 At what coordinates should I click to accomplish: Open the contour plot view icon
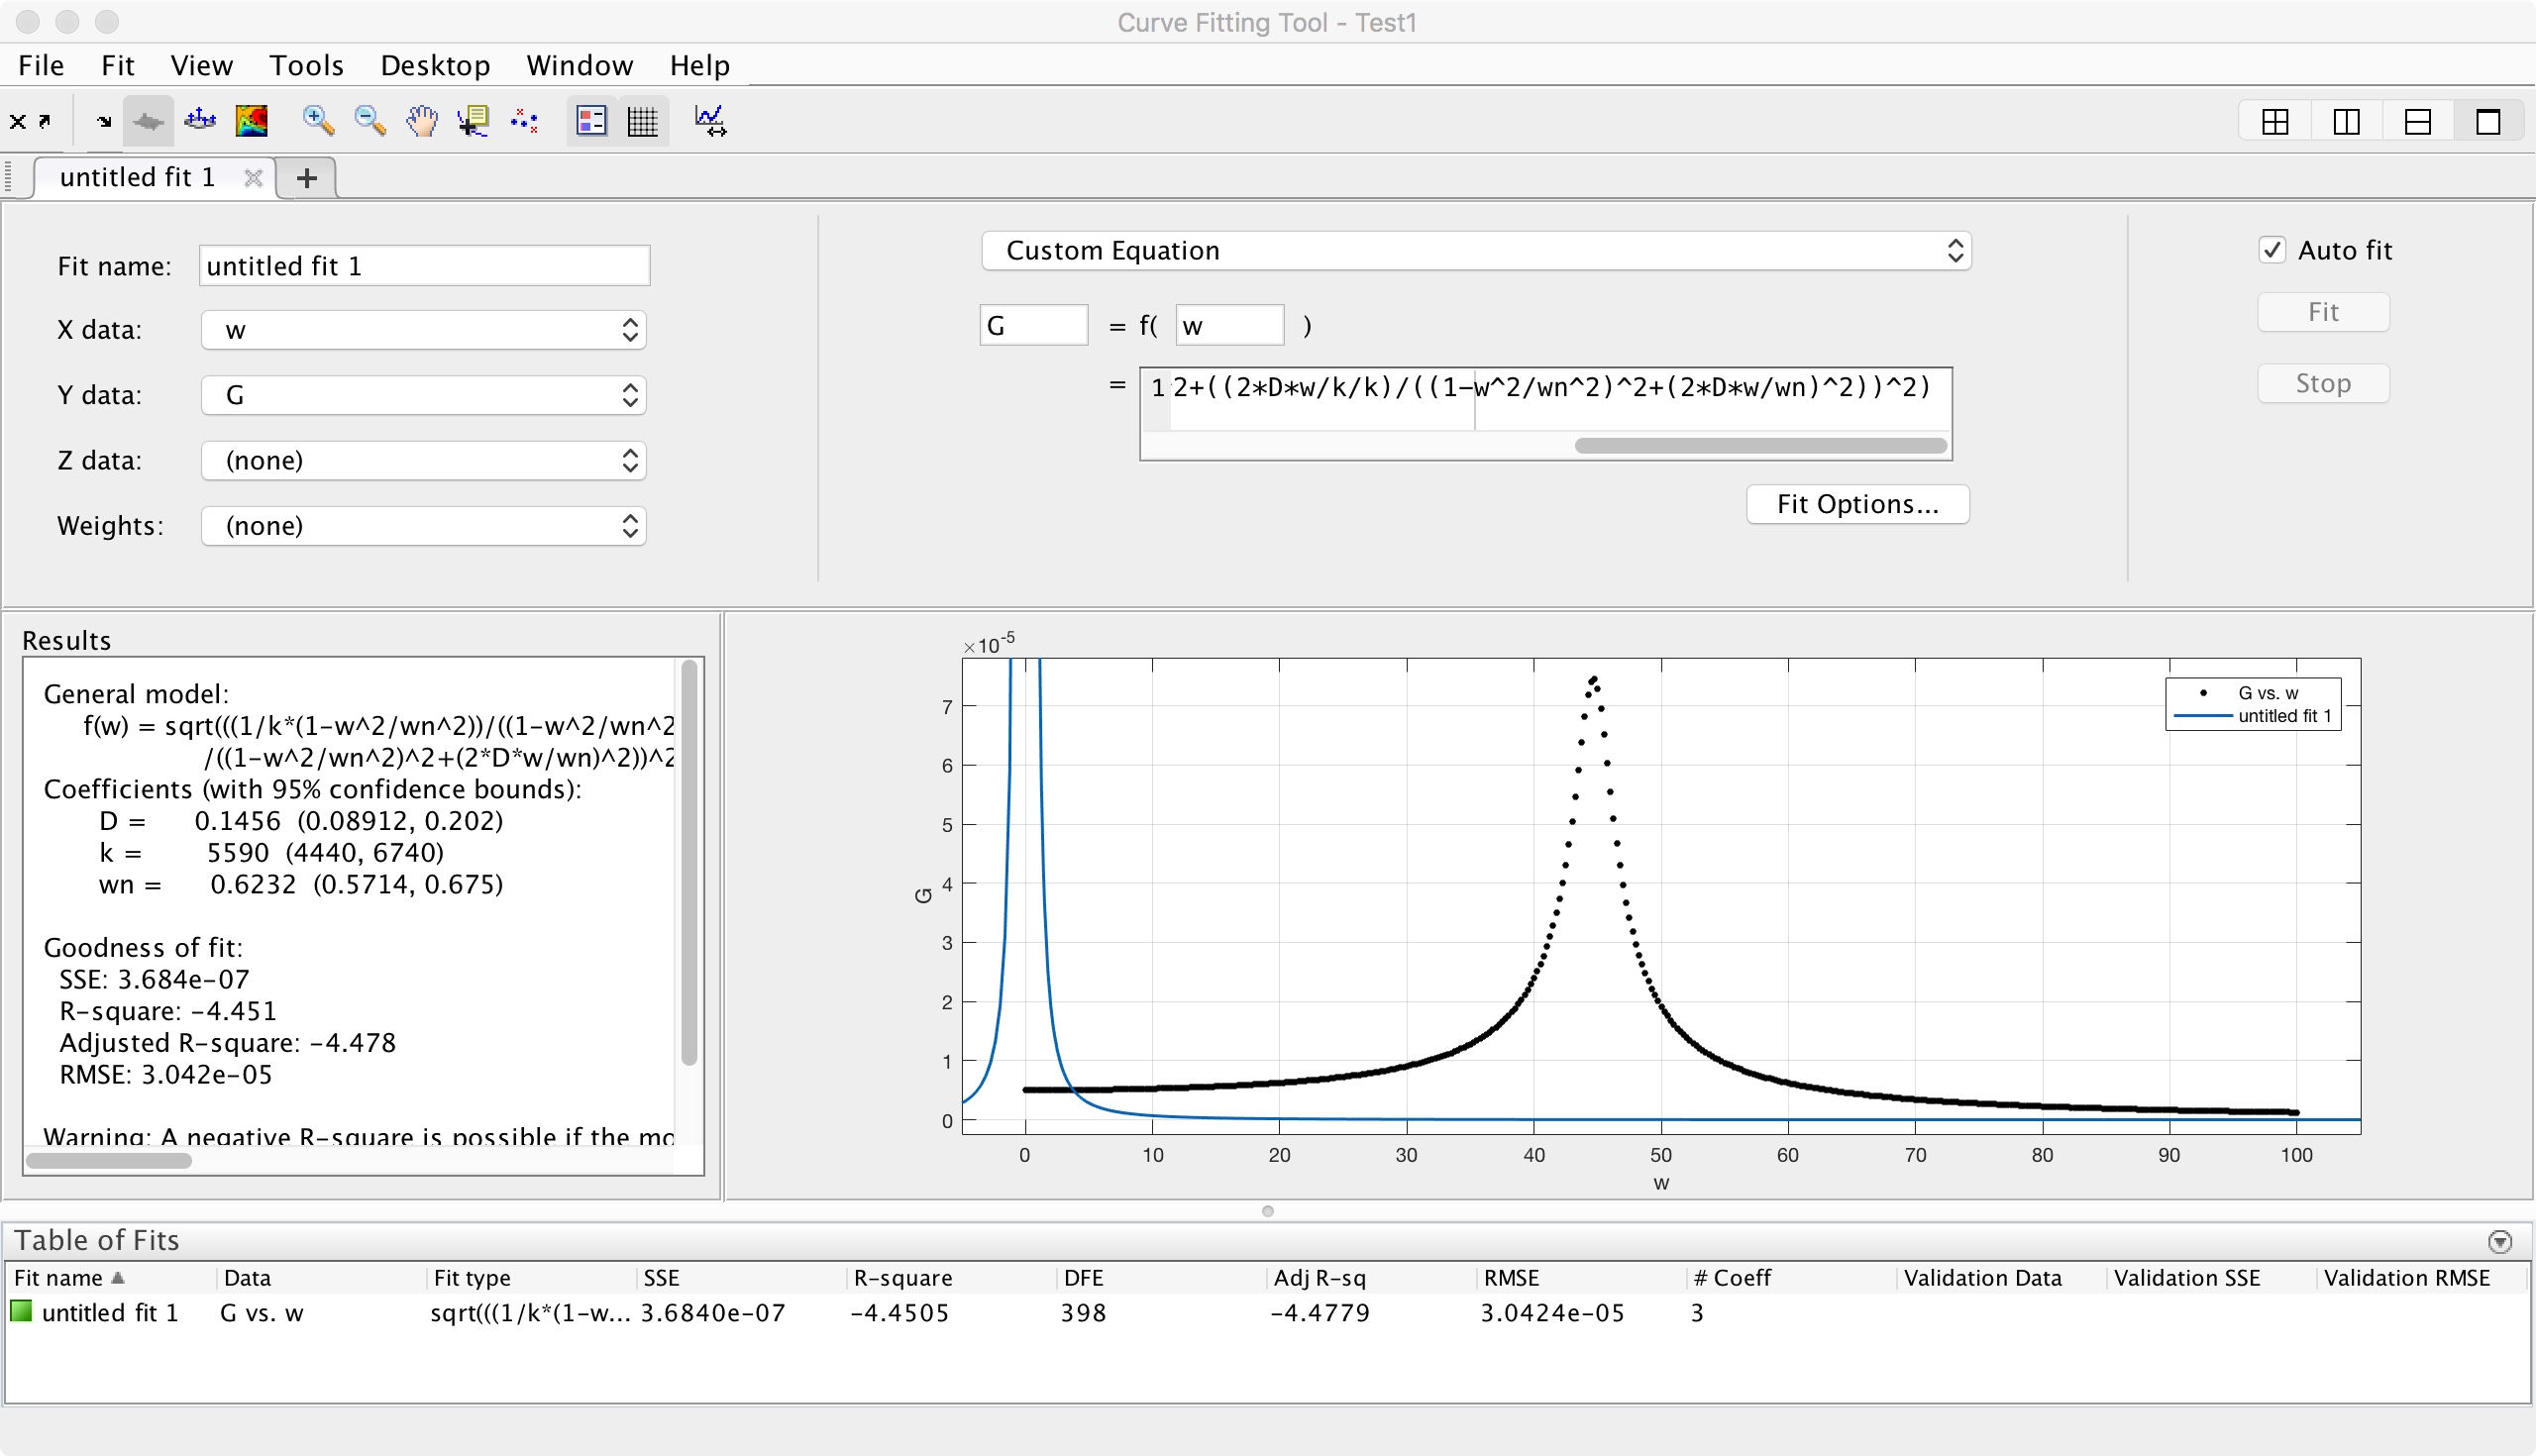point(251,121)
